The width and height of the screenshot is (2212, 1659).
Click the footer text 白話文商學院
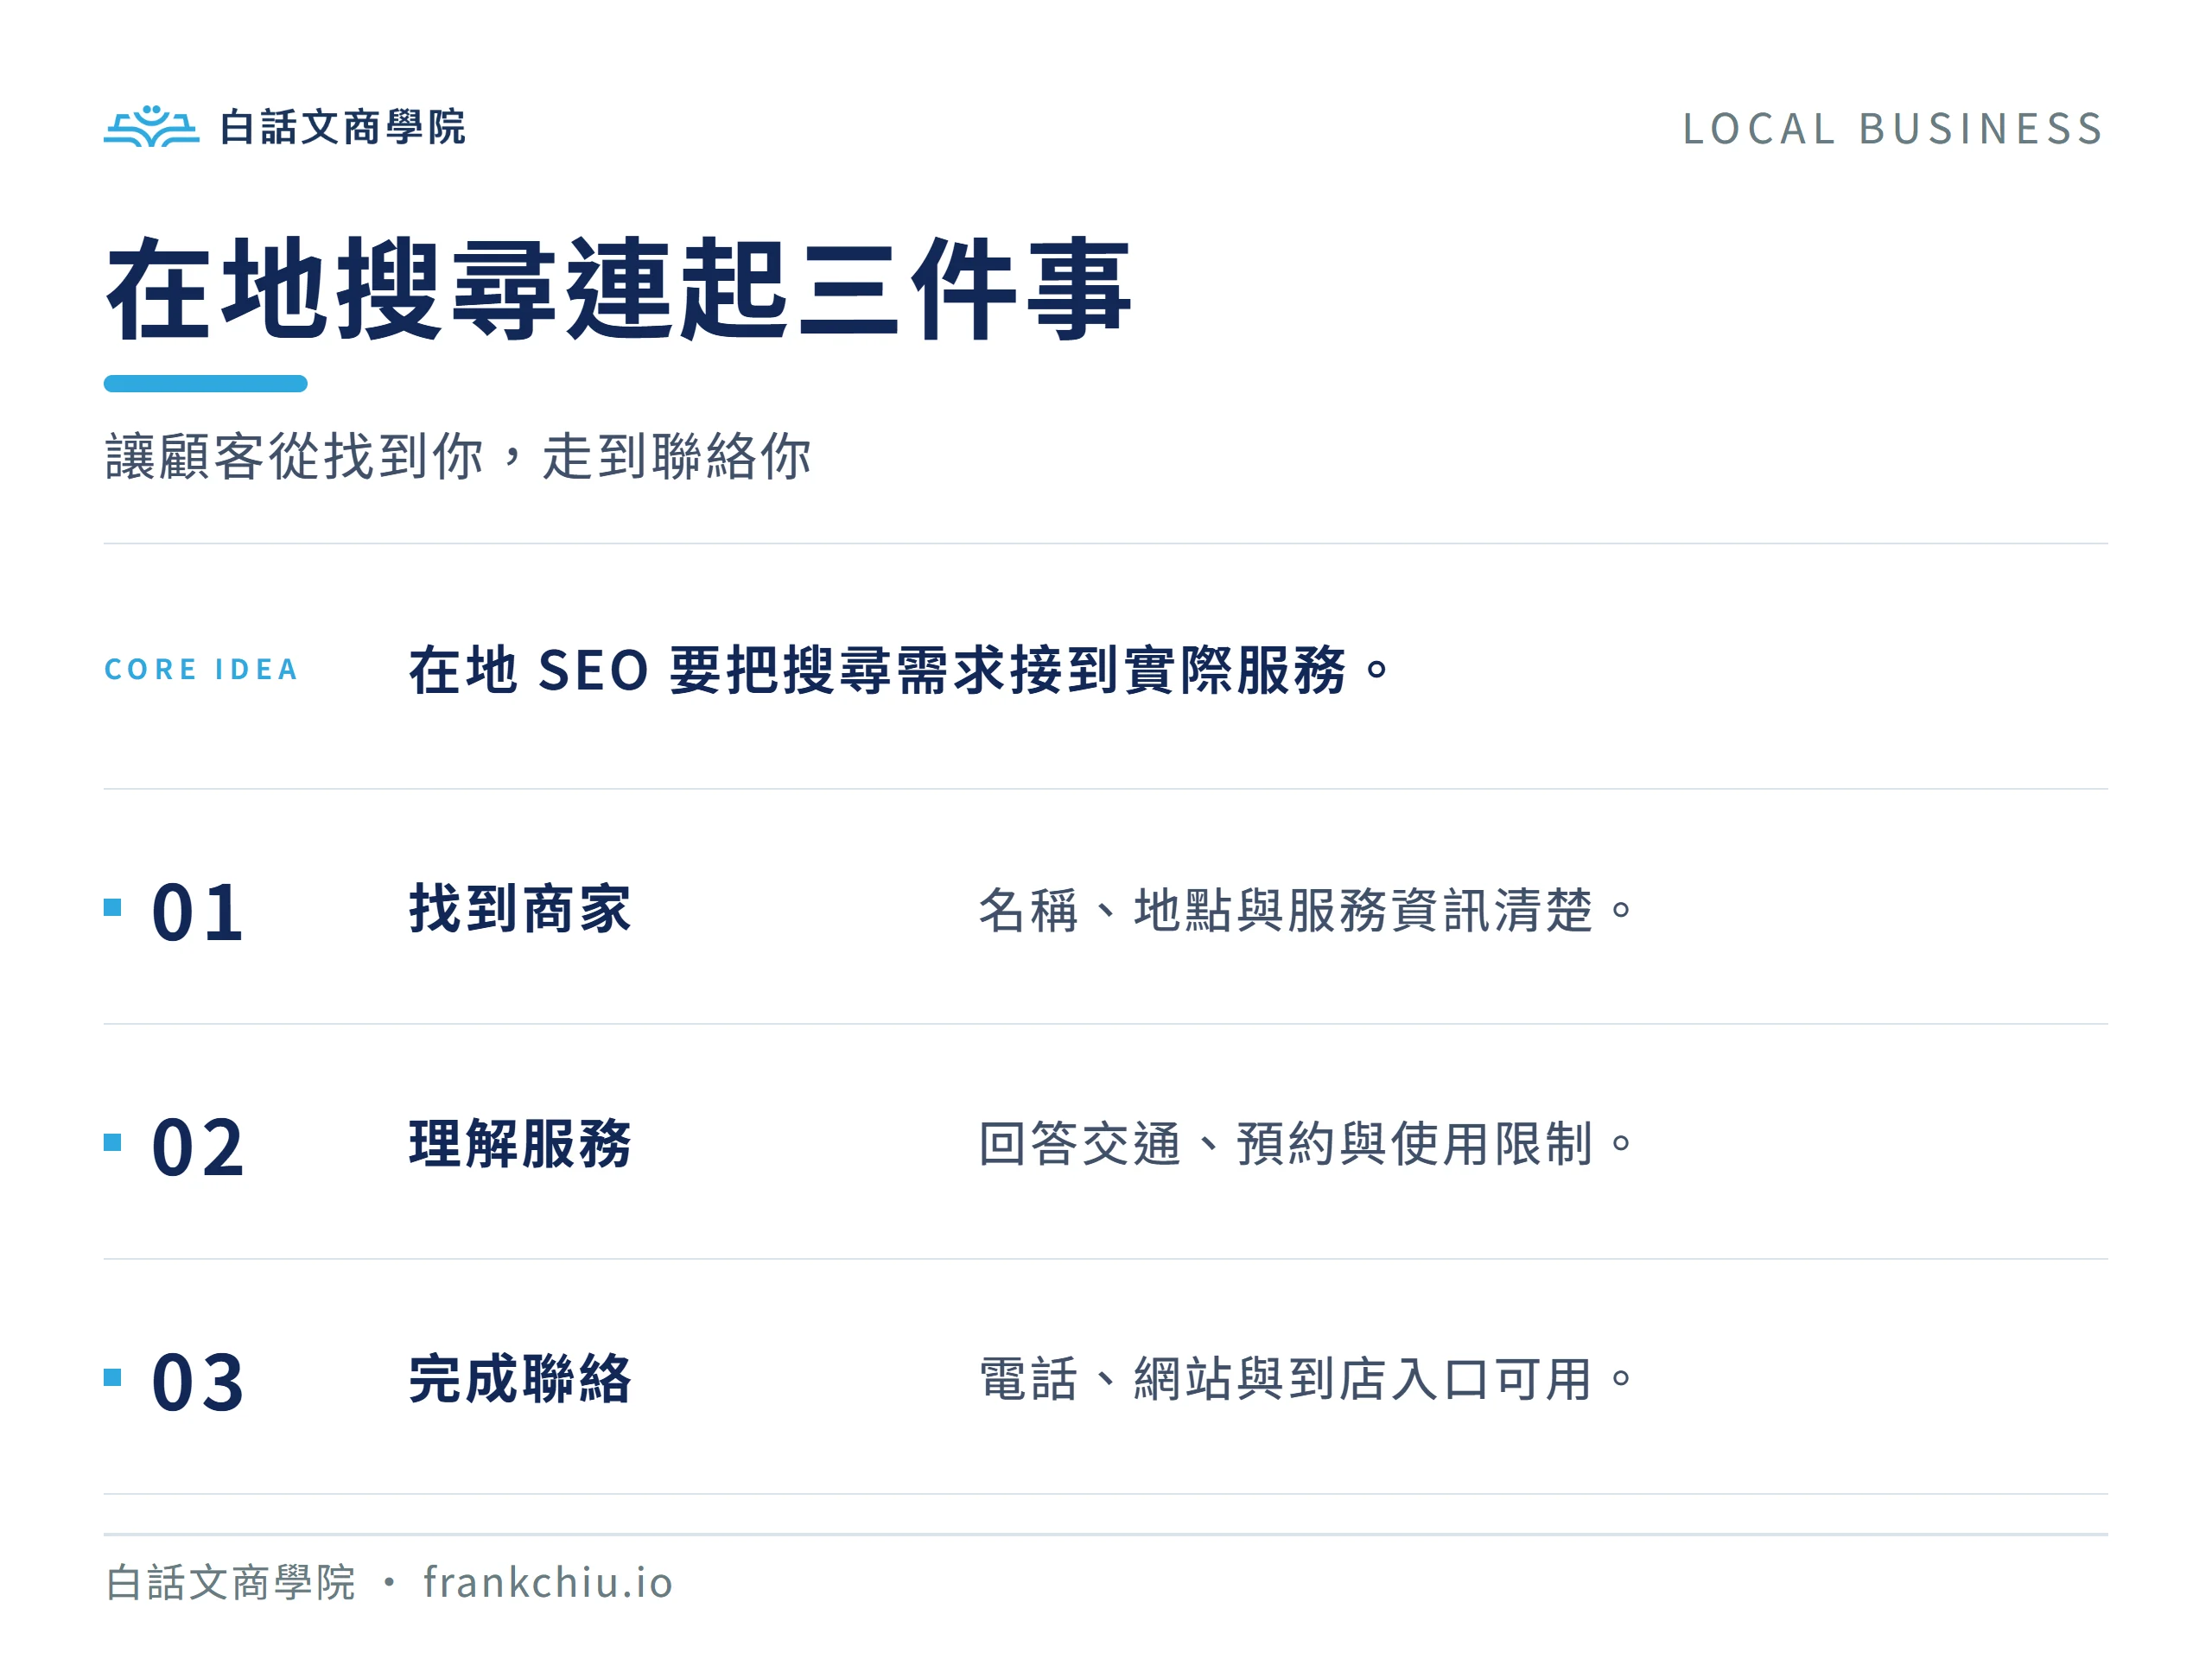coord(230,1583)
